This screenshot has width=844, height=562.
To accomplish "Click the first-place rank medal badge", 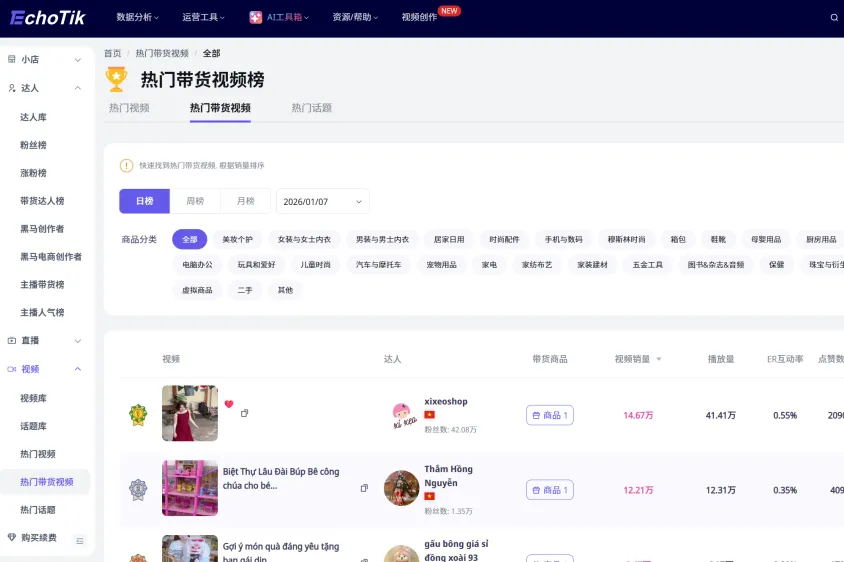I will 138,415.
